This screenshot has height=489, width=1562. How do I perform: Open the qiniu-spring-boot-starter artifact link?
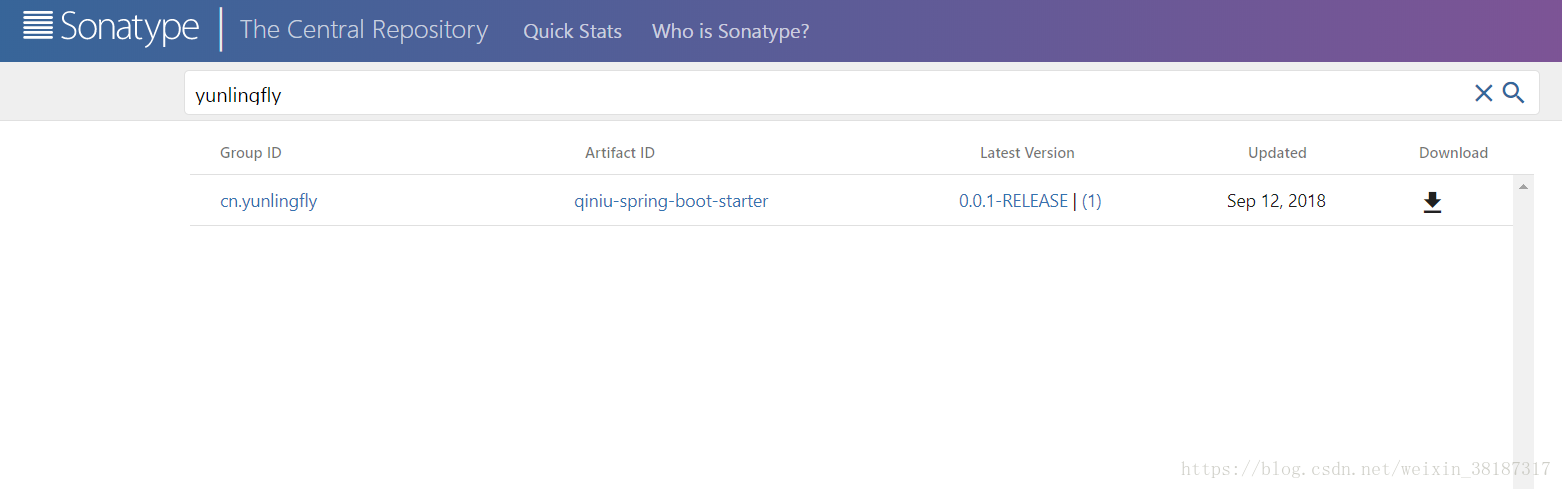click(671, 201)
